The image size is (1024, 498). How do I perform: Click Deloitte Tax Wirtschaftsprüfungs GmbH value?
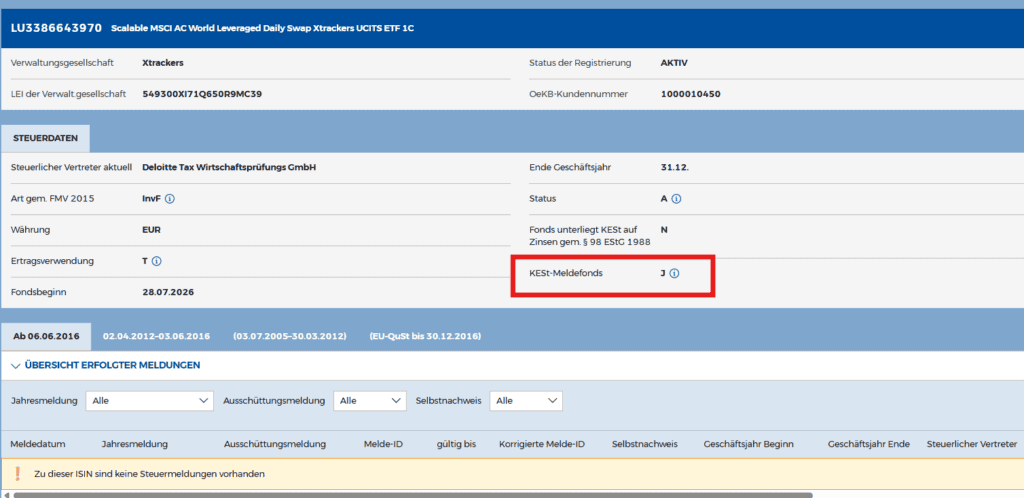pyautogui.click(x=229, y=167)
